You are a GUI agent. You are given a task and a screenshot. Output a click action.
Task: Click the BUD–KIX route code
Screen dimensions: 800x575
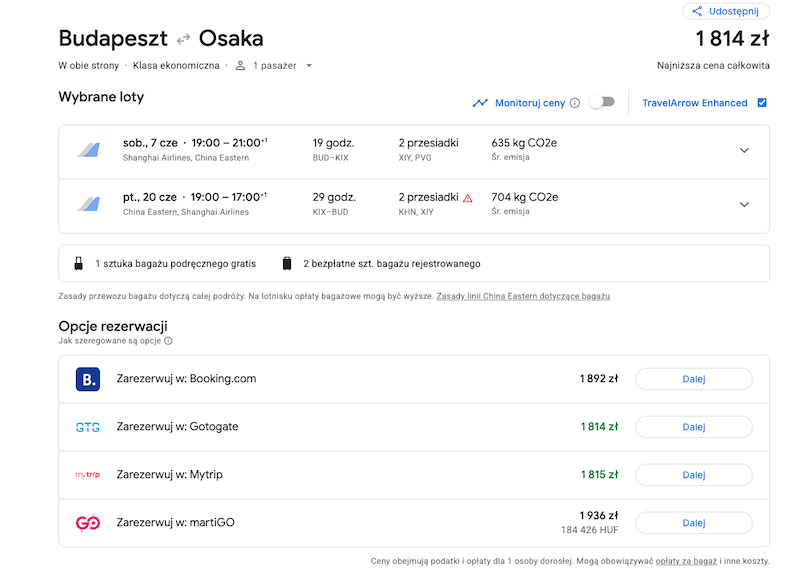(x=331, y=158)
